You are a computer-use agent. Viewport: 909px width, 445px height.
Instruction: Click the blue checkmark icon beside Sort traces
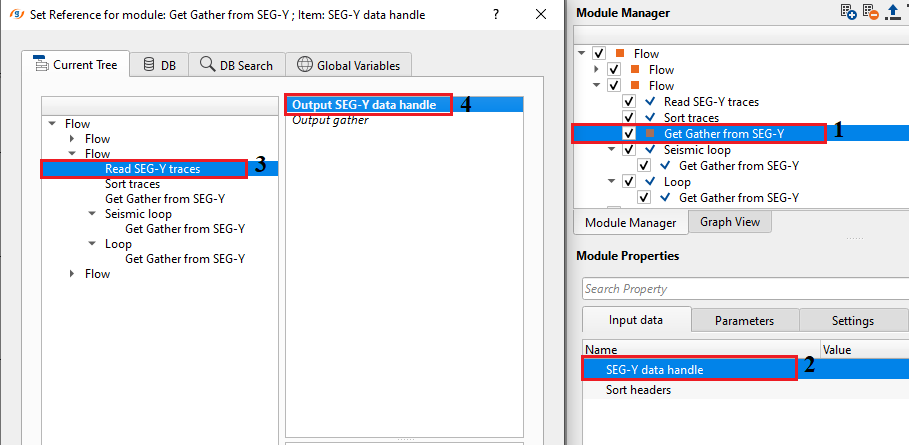651,118
